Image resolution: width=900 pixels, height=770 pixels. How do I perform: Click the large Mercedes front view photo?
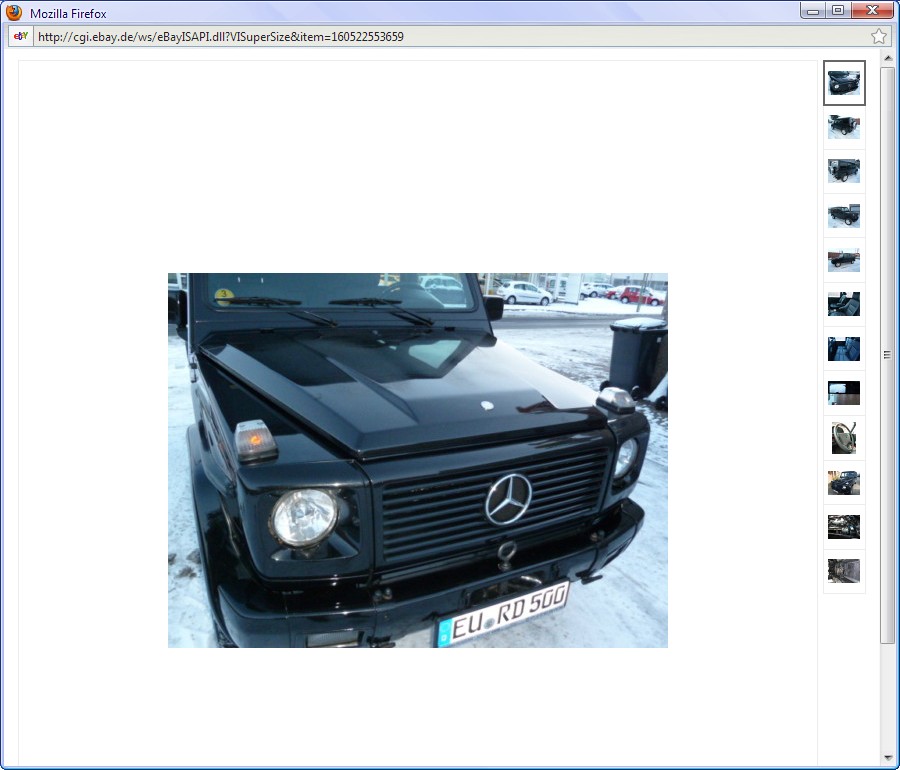(417, 460)
